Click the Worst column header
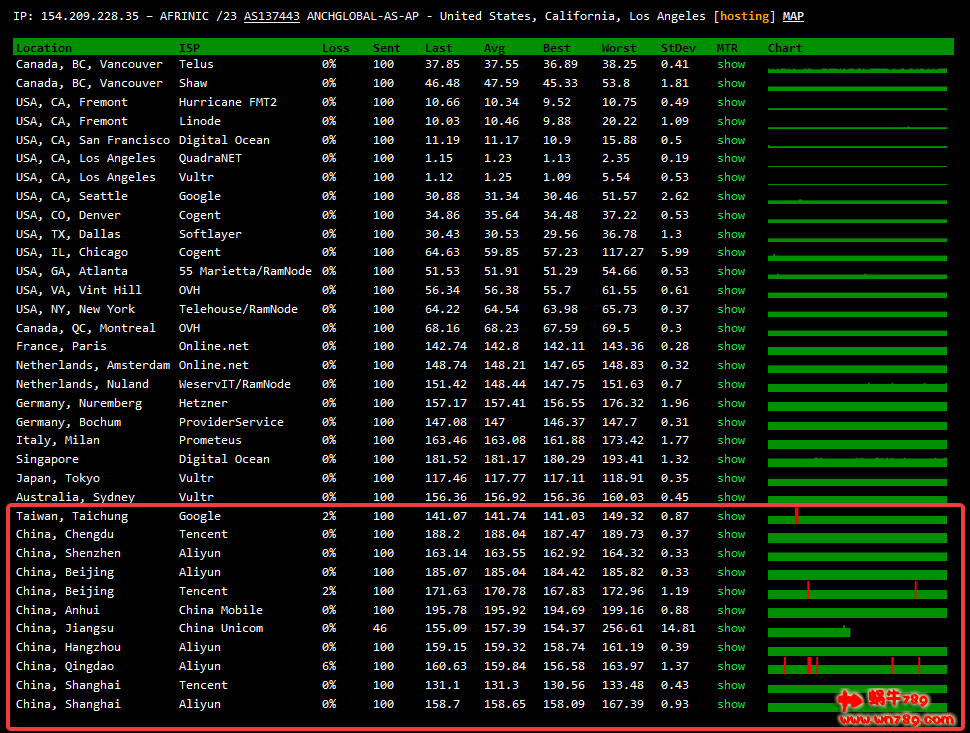970x733 pixels. pyautogui.click(x=618, y=47)
